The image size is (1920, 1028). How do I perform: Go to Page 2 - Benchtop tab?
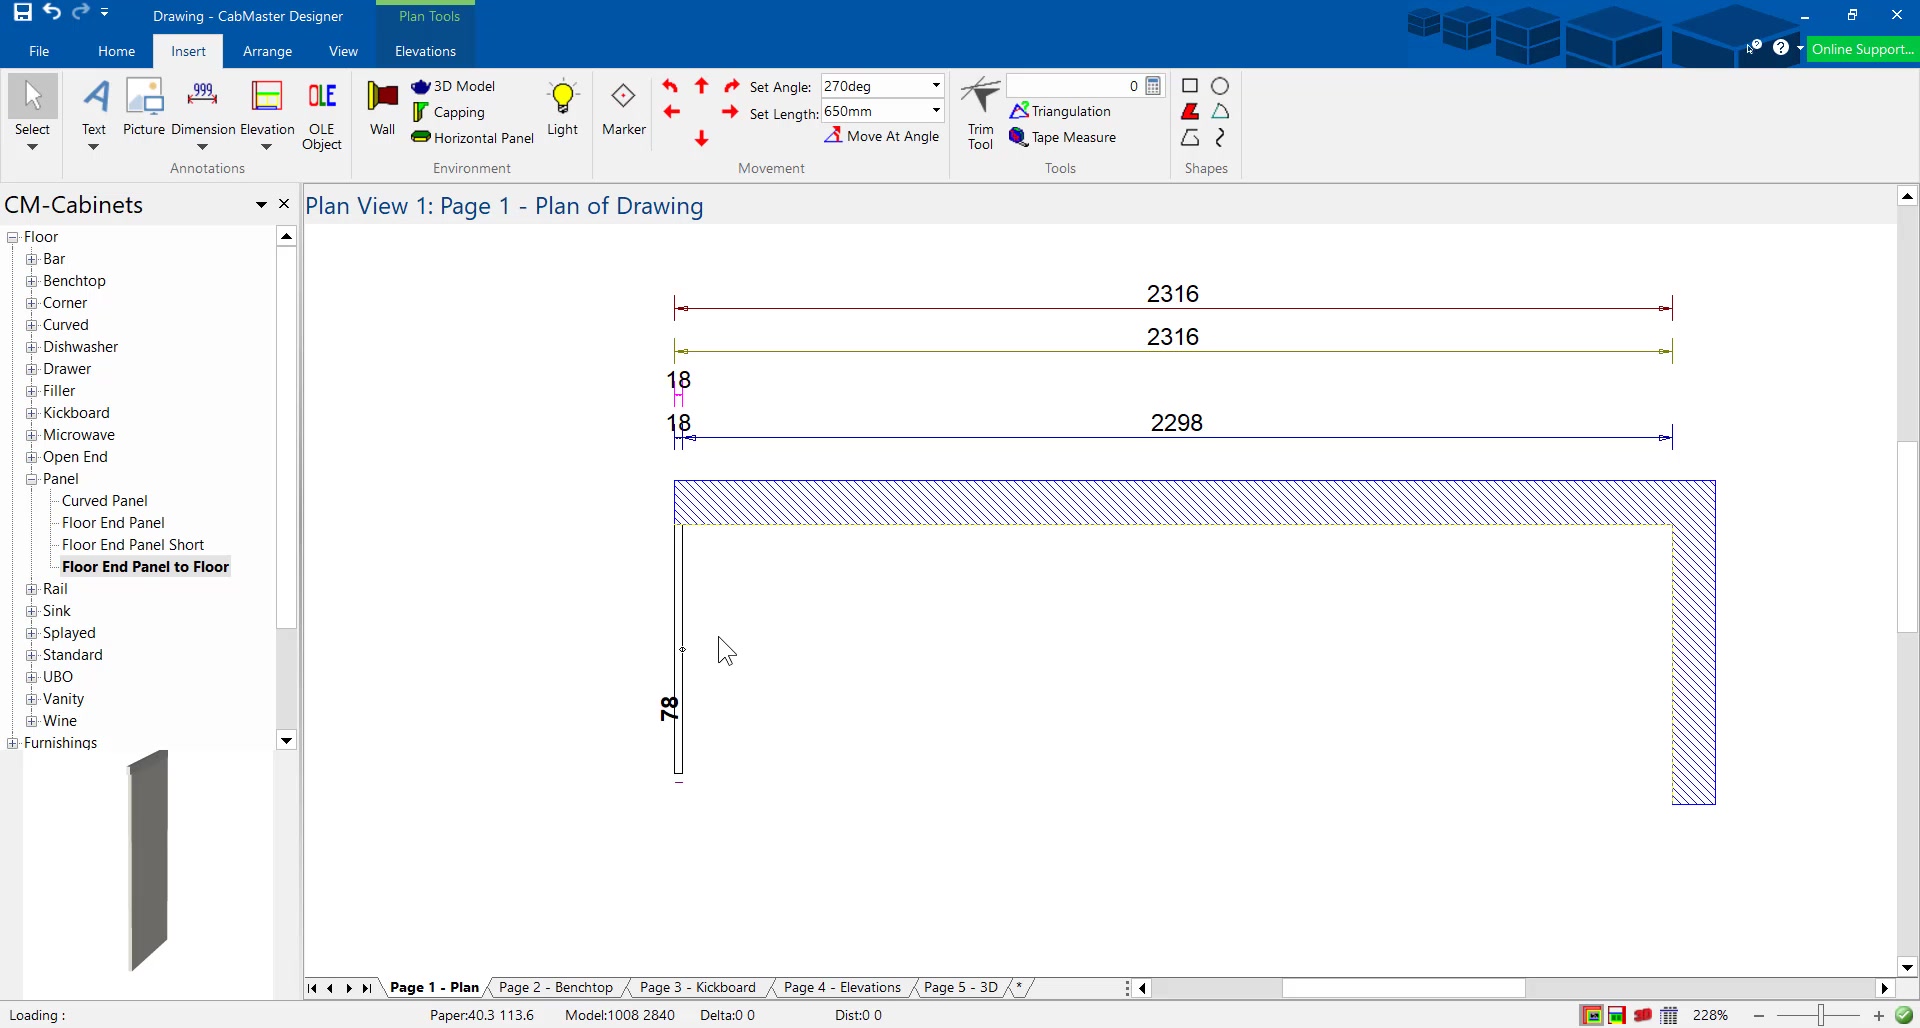555,987
